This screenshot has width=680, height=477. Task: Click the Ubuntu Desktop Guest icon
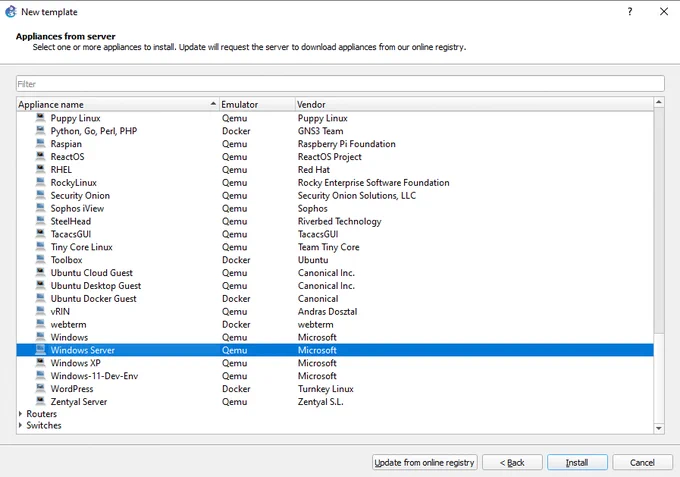tap(40, 285)
